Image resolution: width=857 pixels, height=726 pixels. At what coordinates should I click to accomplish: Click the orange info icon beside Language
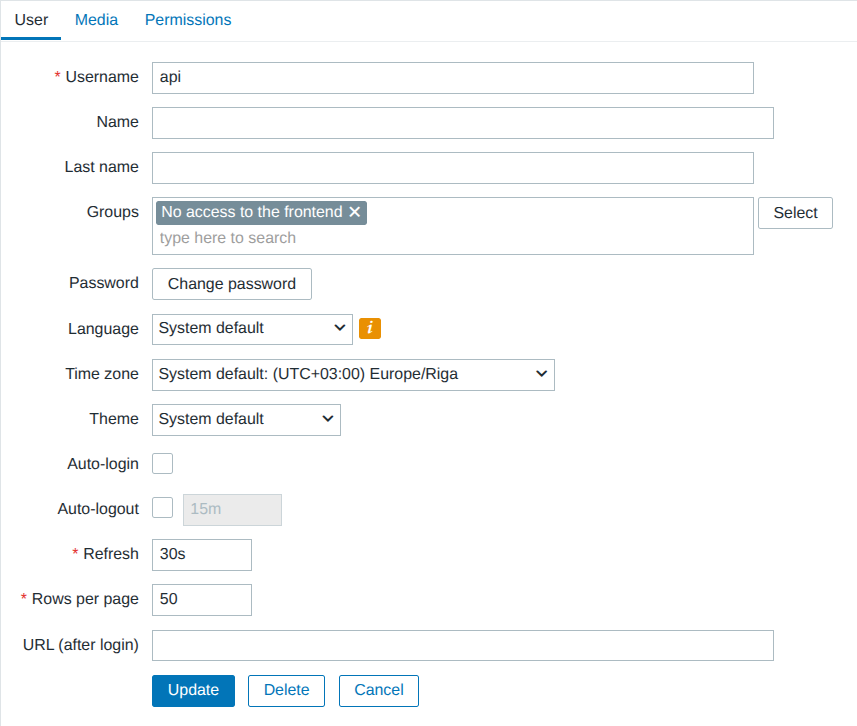[370, 328]
